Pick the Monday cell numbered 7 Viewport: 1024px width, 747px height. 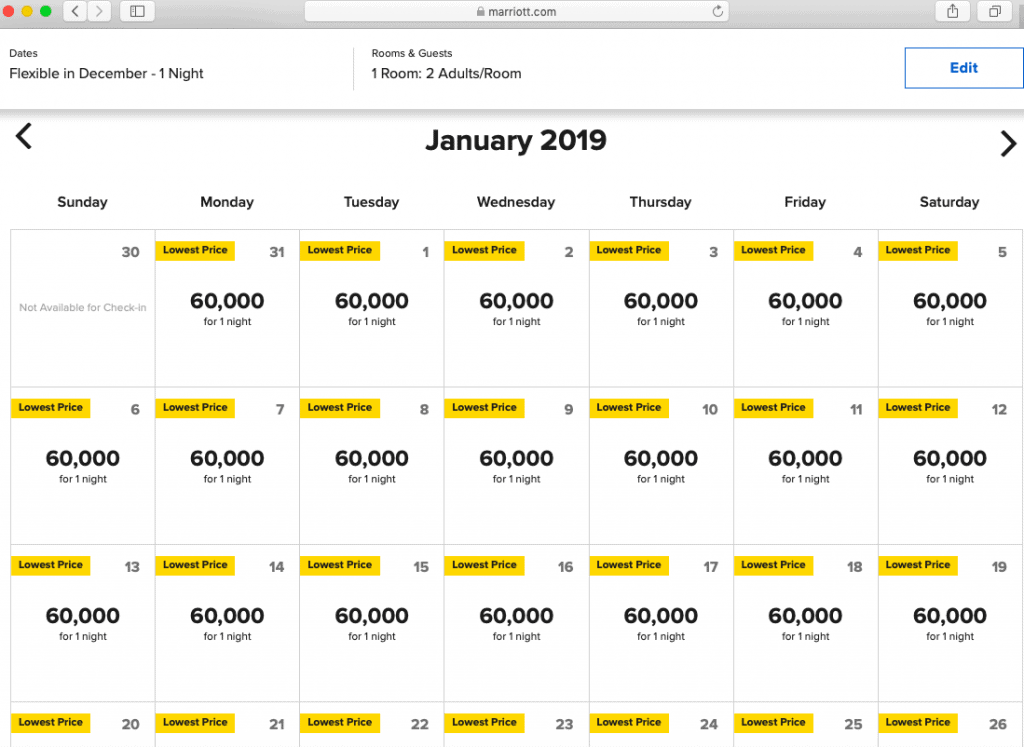[x=227, y=466]
